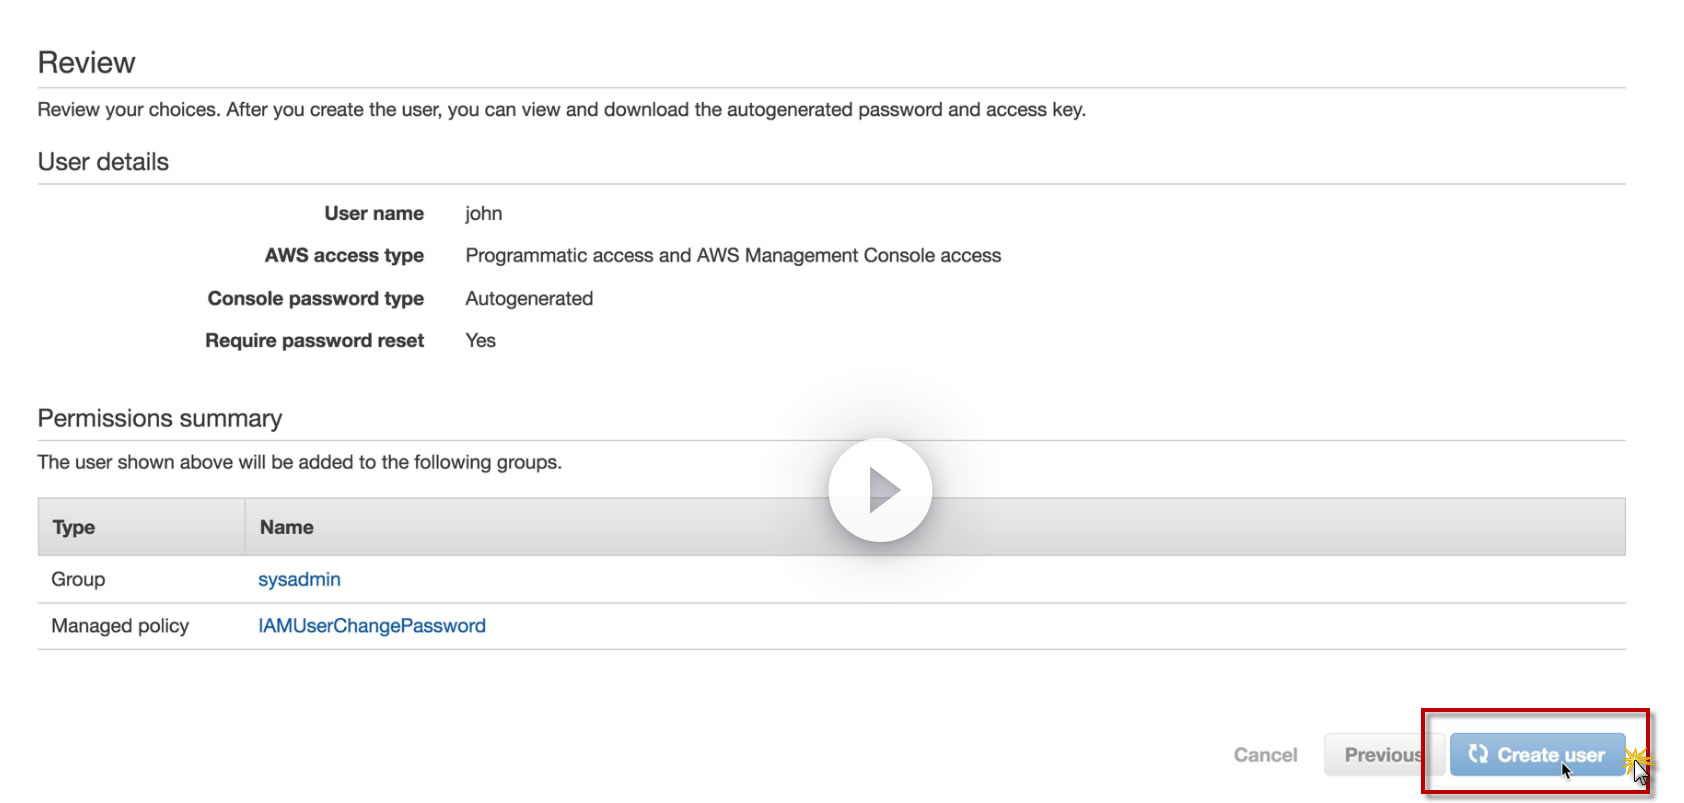
Task: Click the Review page heading
Action: [x=86, y=63]
